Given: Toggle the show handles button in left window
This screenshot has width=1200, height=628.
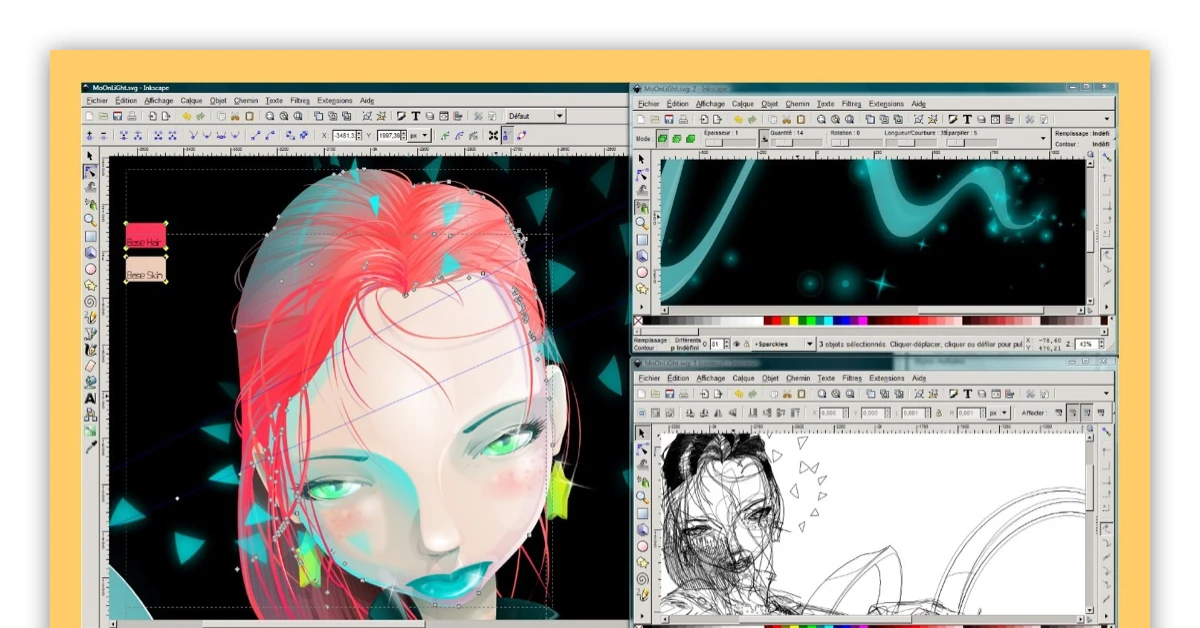Looking at the screenshot, I should point(507,135).
